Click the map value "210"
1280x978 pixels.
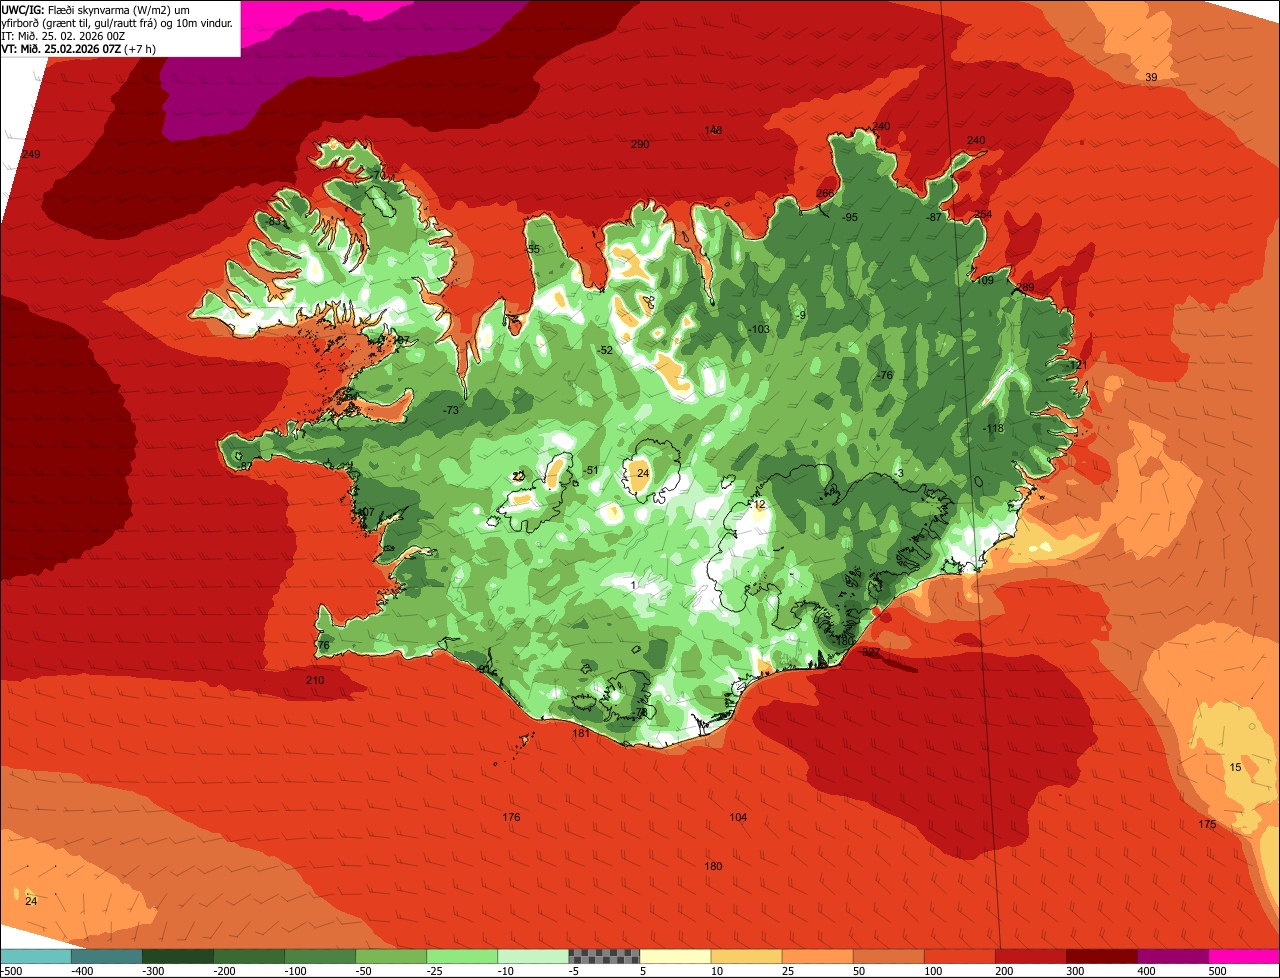(315, 681)
